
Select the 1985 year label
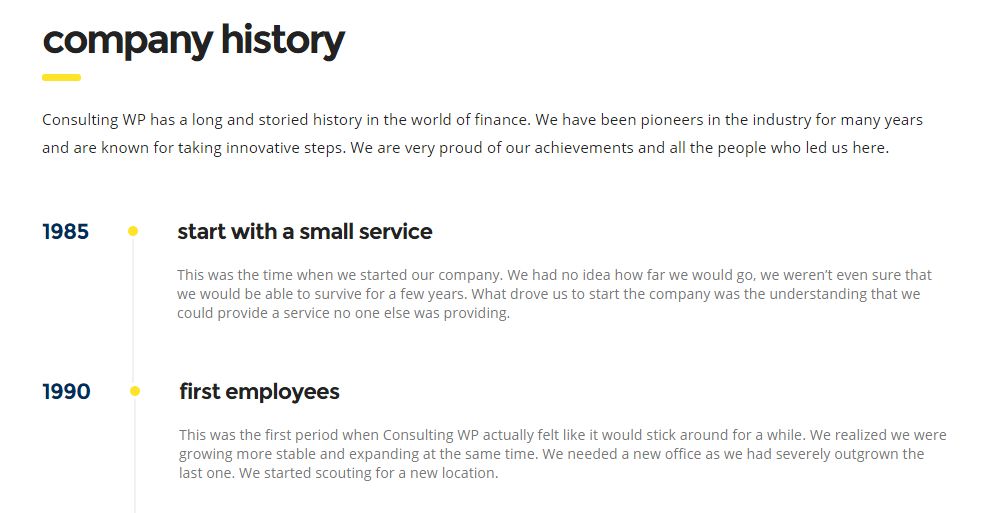click(x=66, y=232)
